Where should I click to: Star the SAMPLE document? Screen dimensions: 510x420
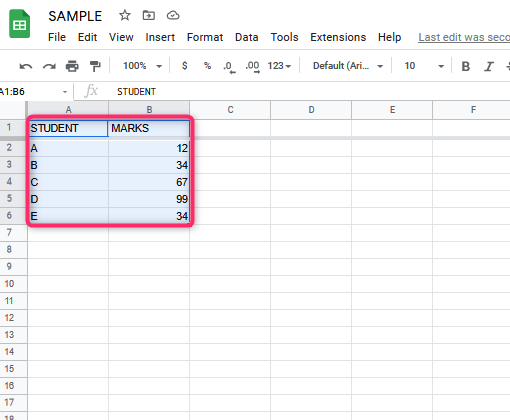click(x=125, y=15)
